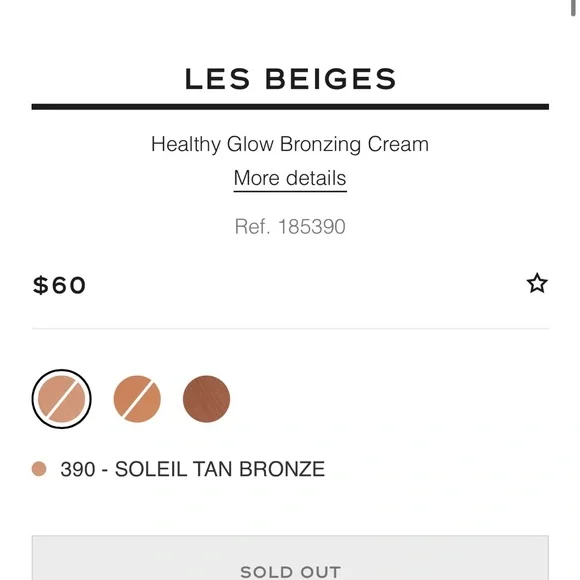Click the thin gray divider below price
The height and width of the screenshot is (580, 580).
point(290,328)
